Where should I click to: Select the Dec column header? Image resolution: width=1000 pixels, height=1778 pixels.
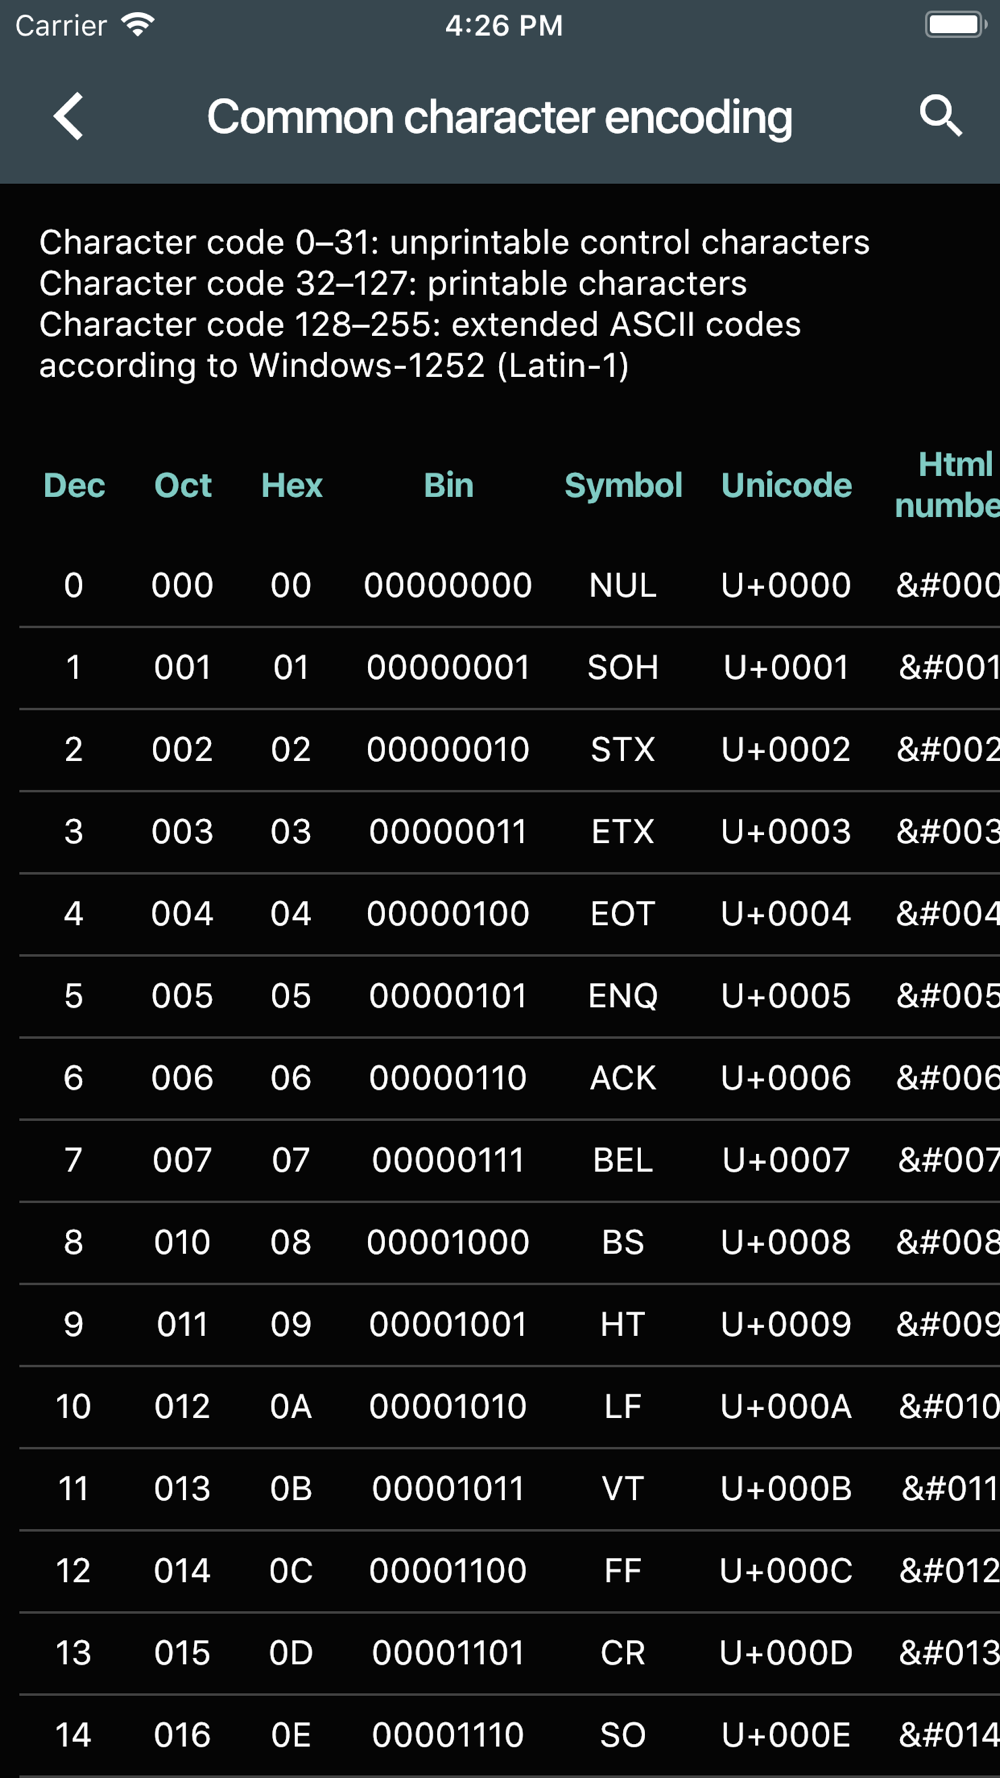(x=74, y=485)
